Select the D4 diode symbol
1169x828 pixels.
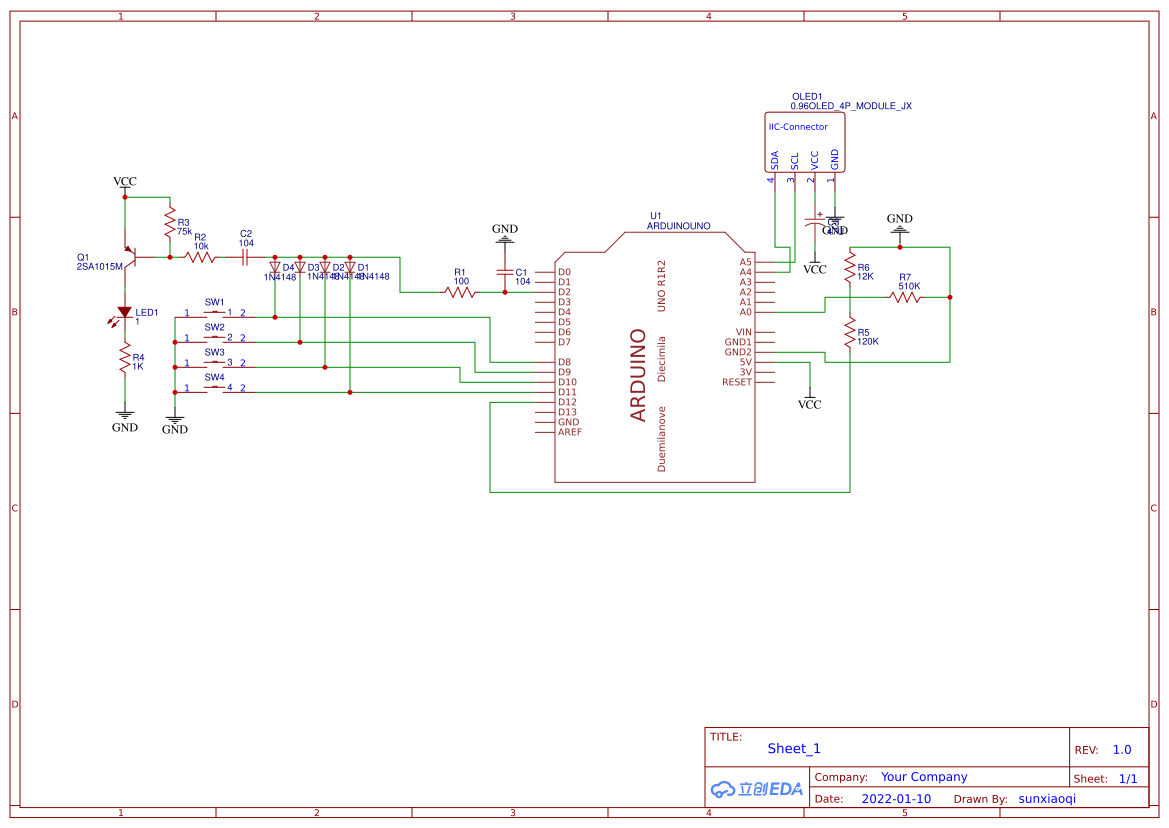[x=274, y=267]
